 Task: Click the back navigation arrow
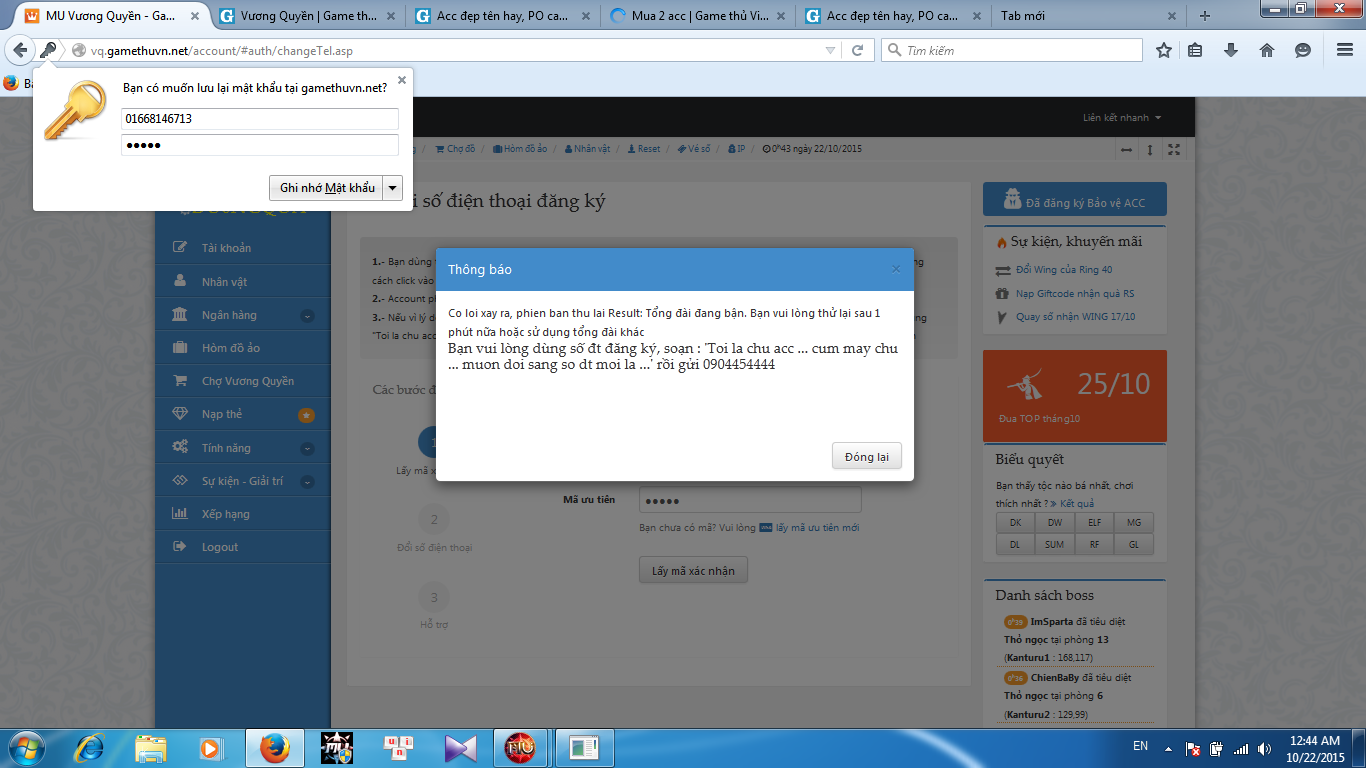[x=20, y=50]
